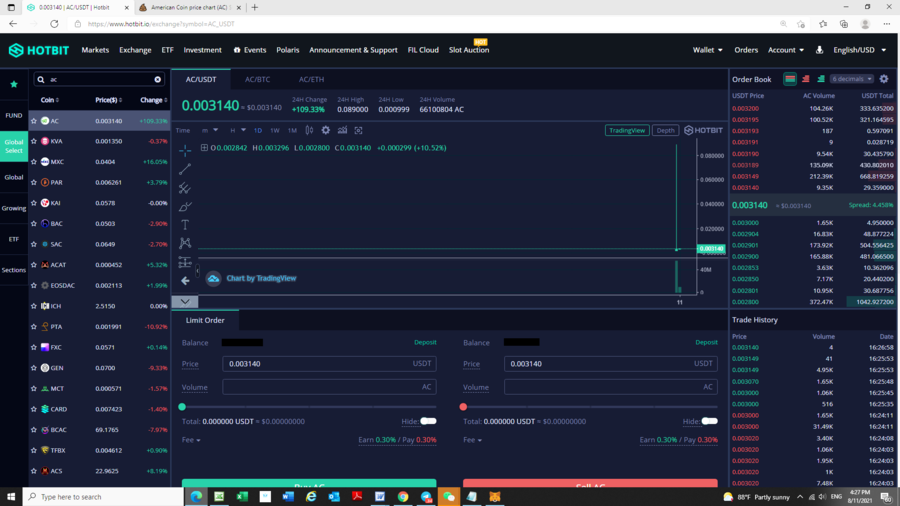Click the candlestick chart style icon
Image resolution: width=900 pixels, height=506 pixels.
point(309,130)
